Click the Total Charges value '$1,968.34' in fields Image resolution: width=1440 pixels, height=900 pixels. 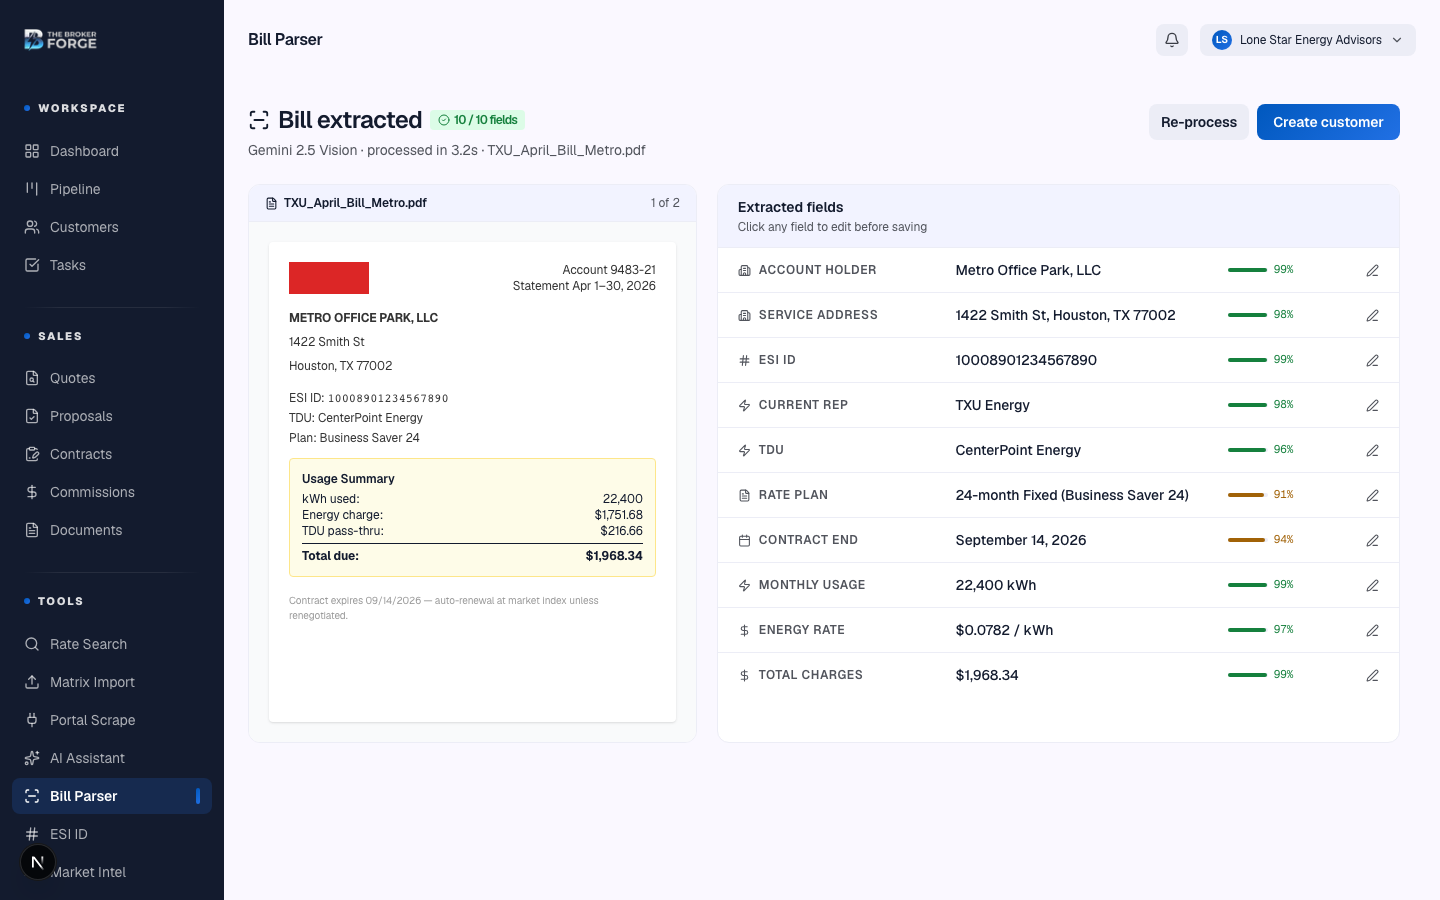[986, 675]
